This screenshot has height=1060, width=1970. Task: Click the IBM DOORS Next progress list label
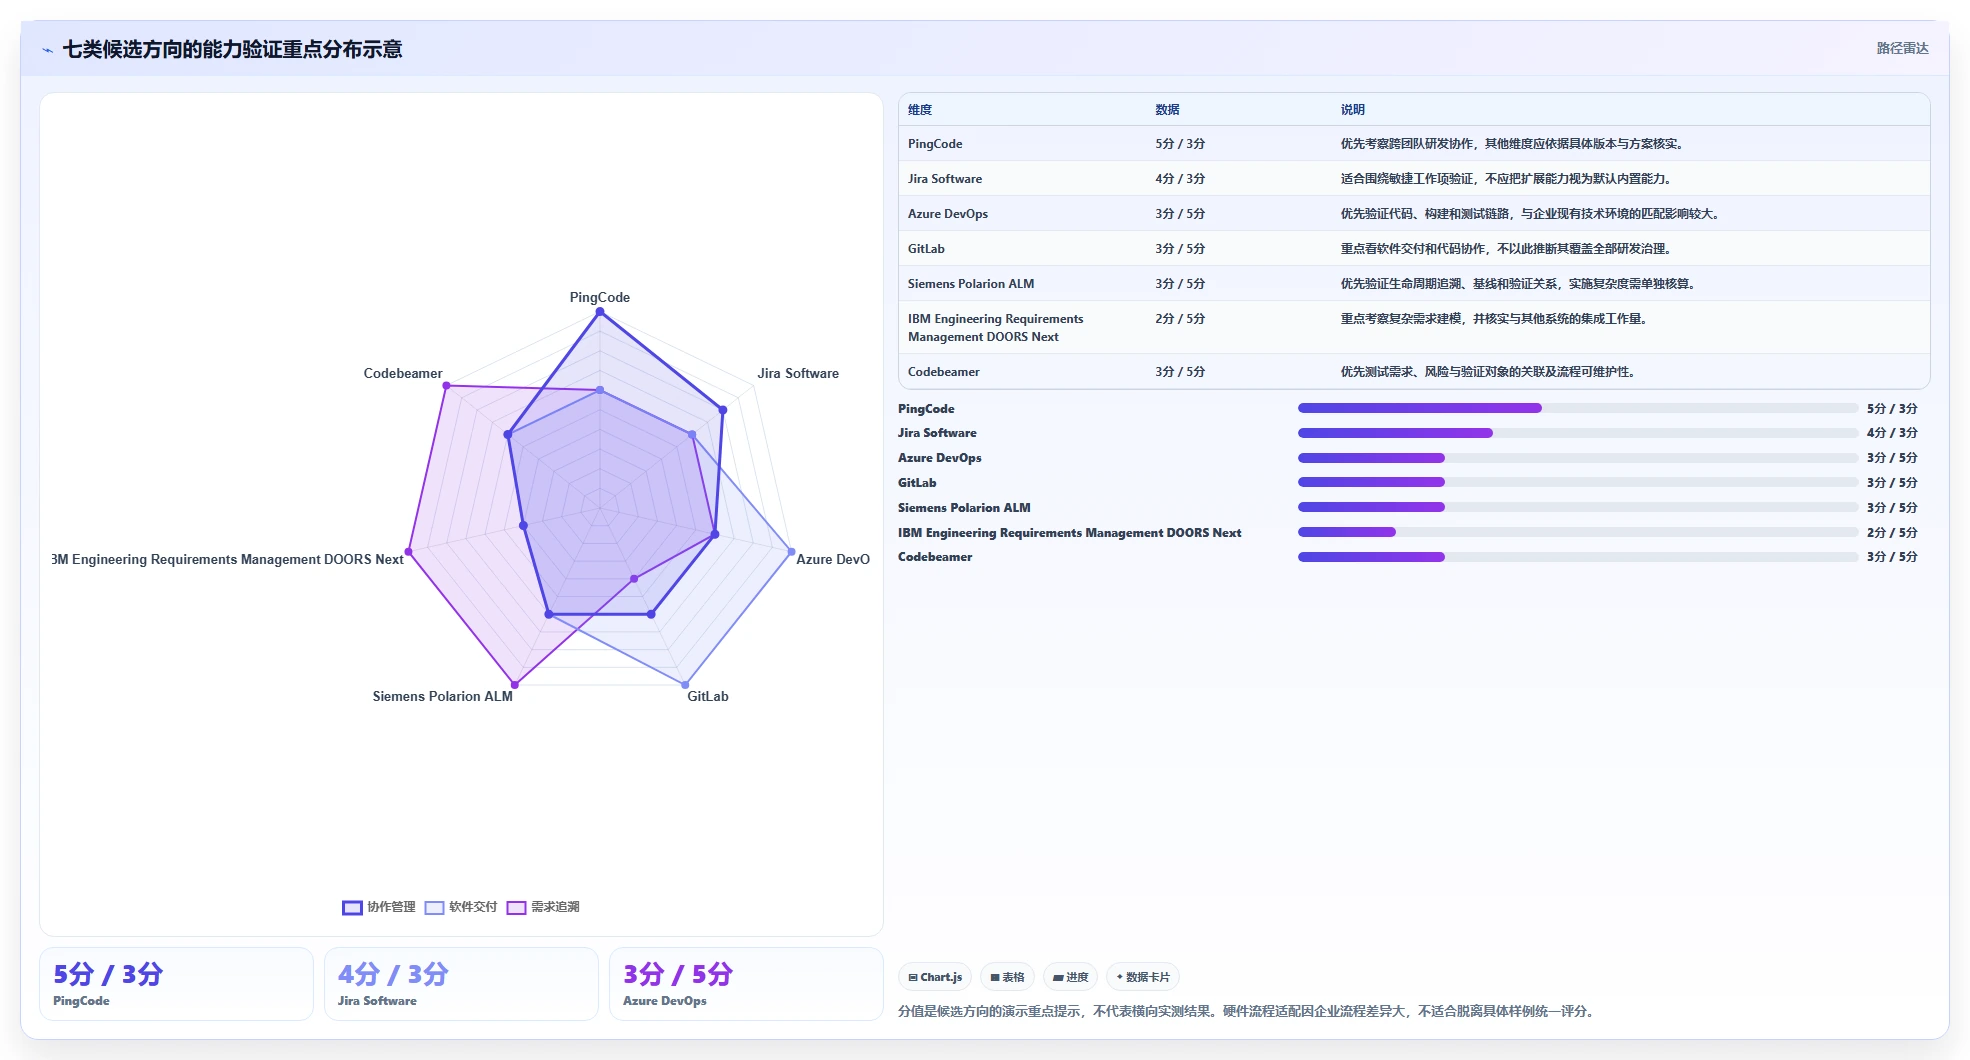tap(1070, 533)
